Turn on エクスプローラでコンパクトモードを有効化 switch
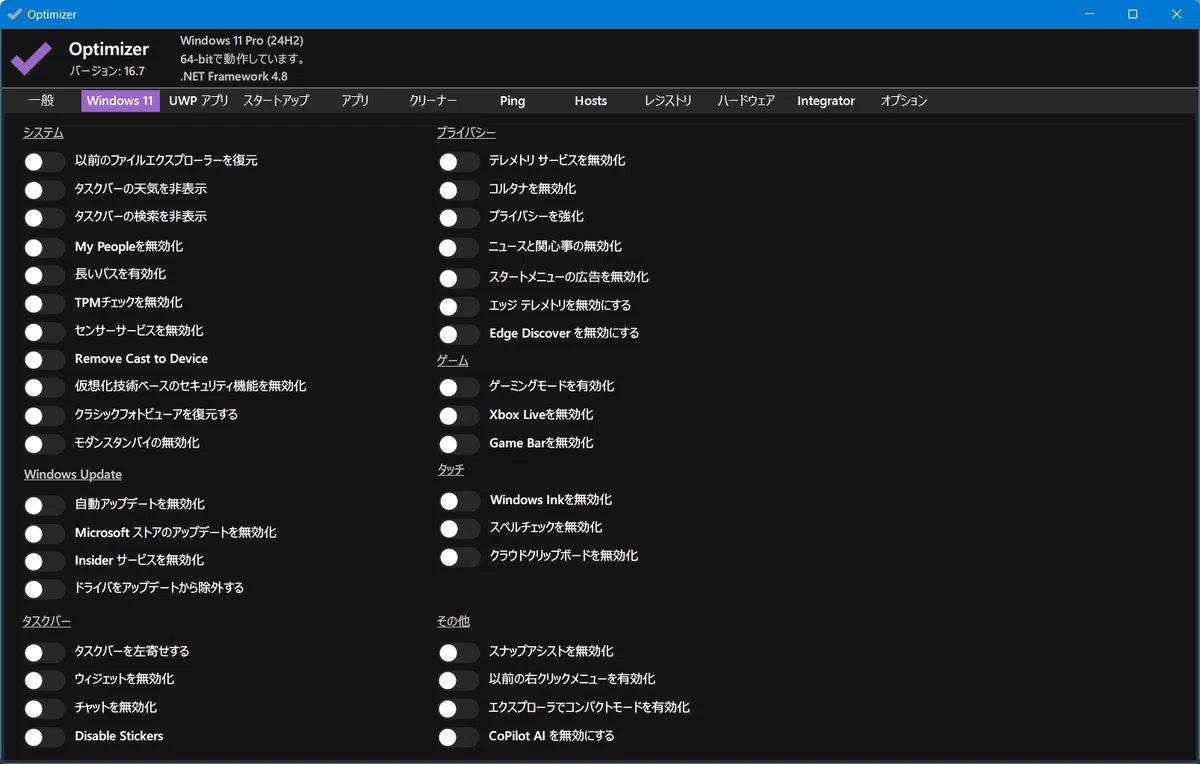The height and width of the screenshot is (764, 1200). point(459,708)
